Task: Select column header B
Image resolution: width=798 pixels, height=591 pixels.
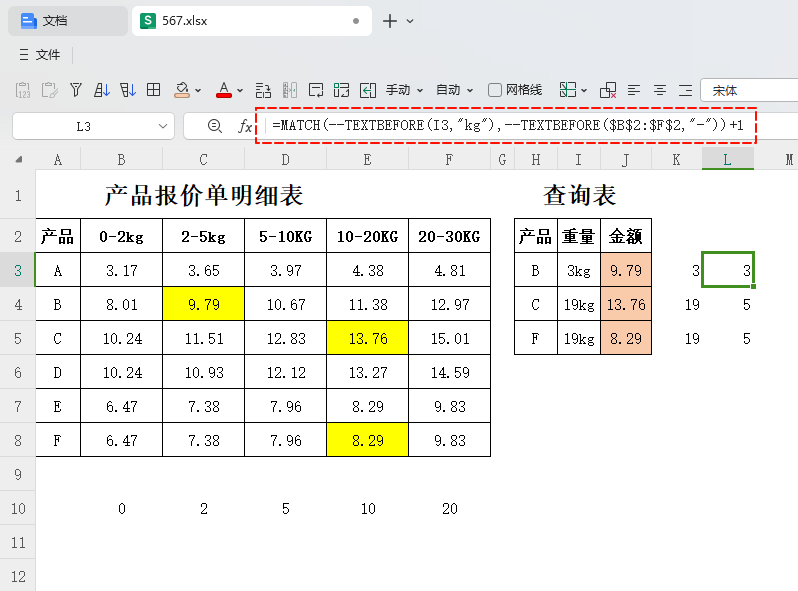Action: click(121, 159)
